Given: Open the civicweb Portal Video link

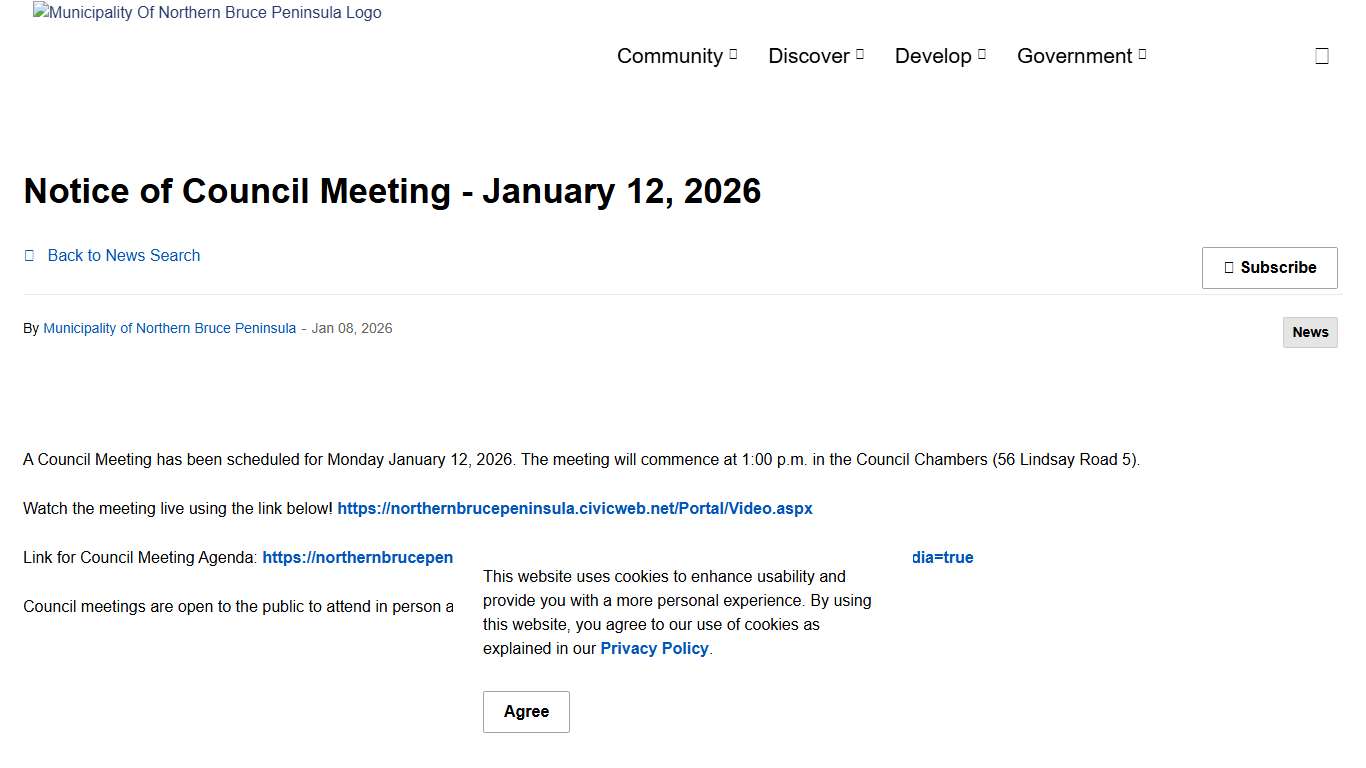Looking at the screenshot, I should coord(575,508).
